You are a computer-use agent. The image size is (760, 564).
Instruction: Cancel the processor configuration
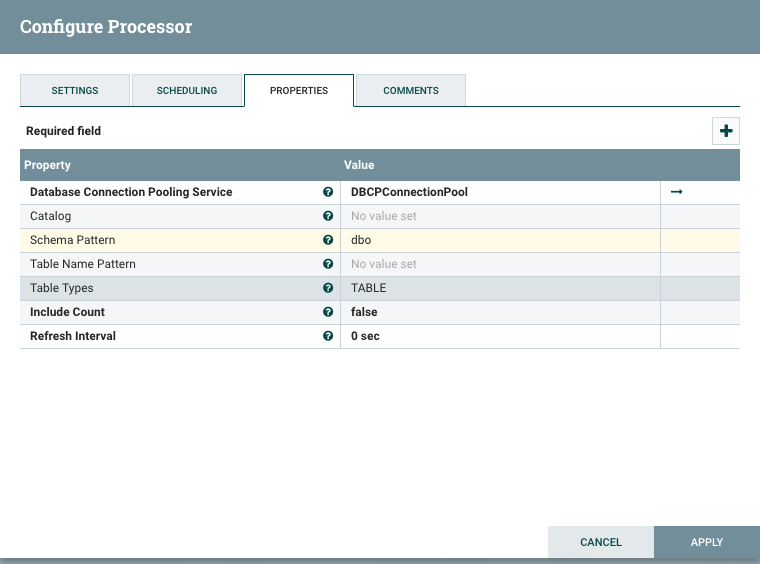(601, 542)
